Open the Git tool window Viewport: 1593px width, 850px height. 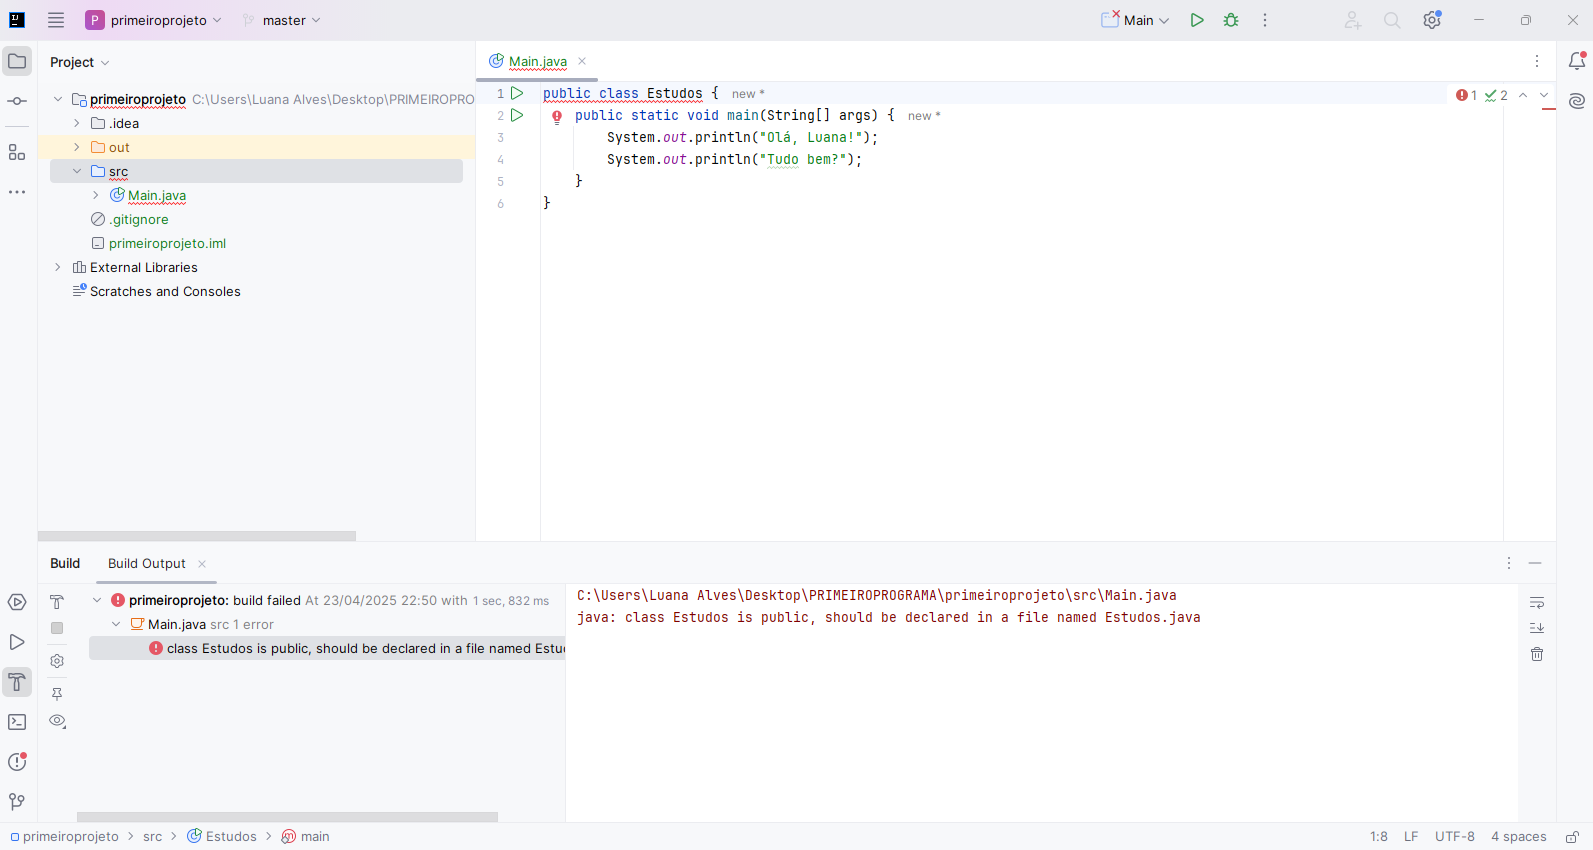[x=17, y=802]
